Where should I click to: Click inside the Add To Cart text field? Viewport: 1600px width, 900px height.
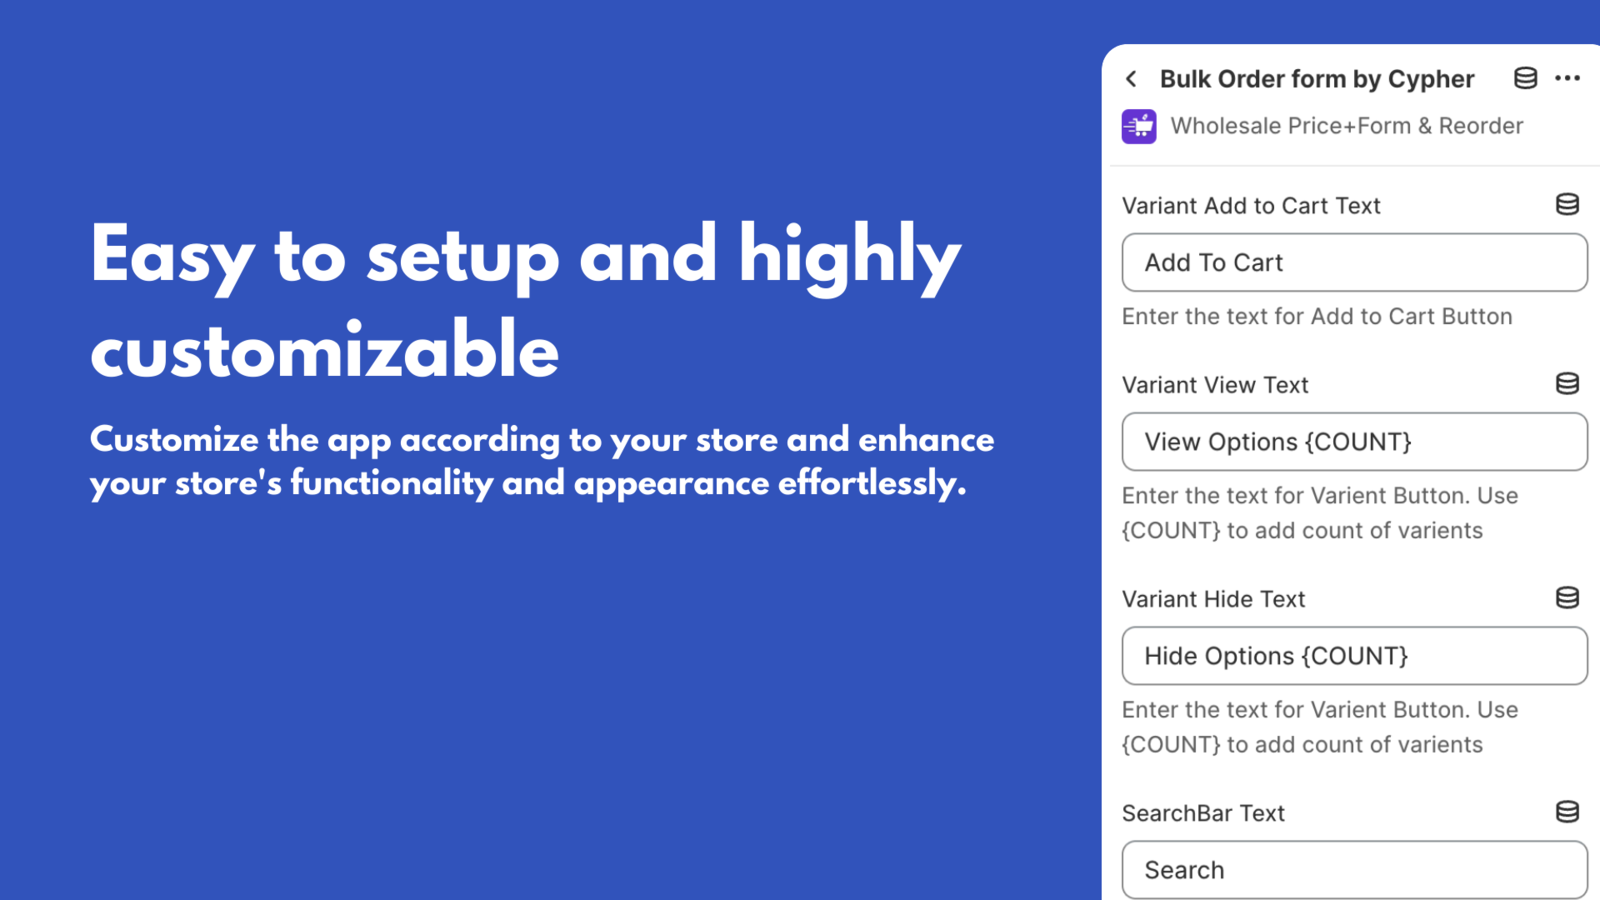tap(1354, 262)
